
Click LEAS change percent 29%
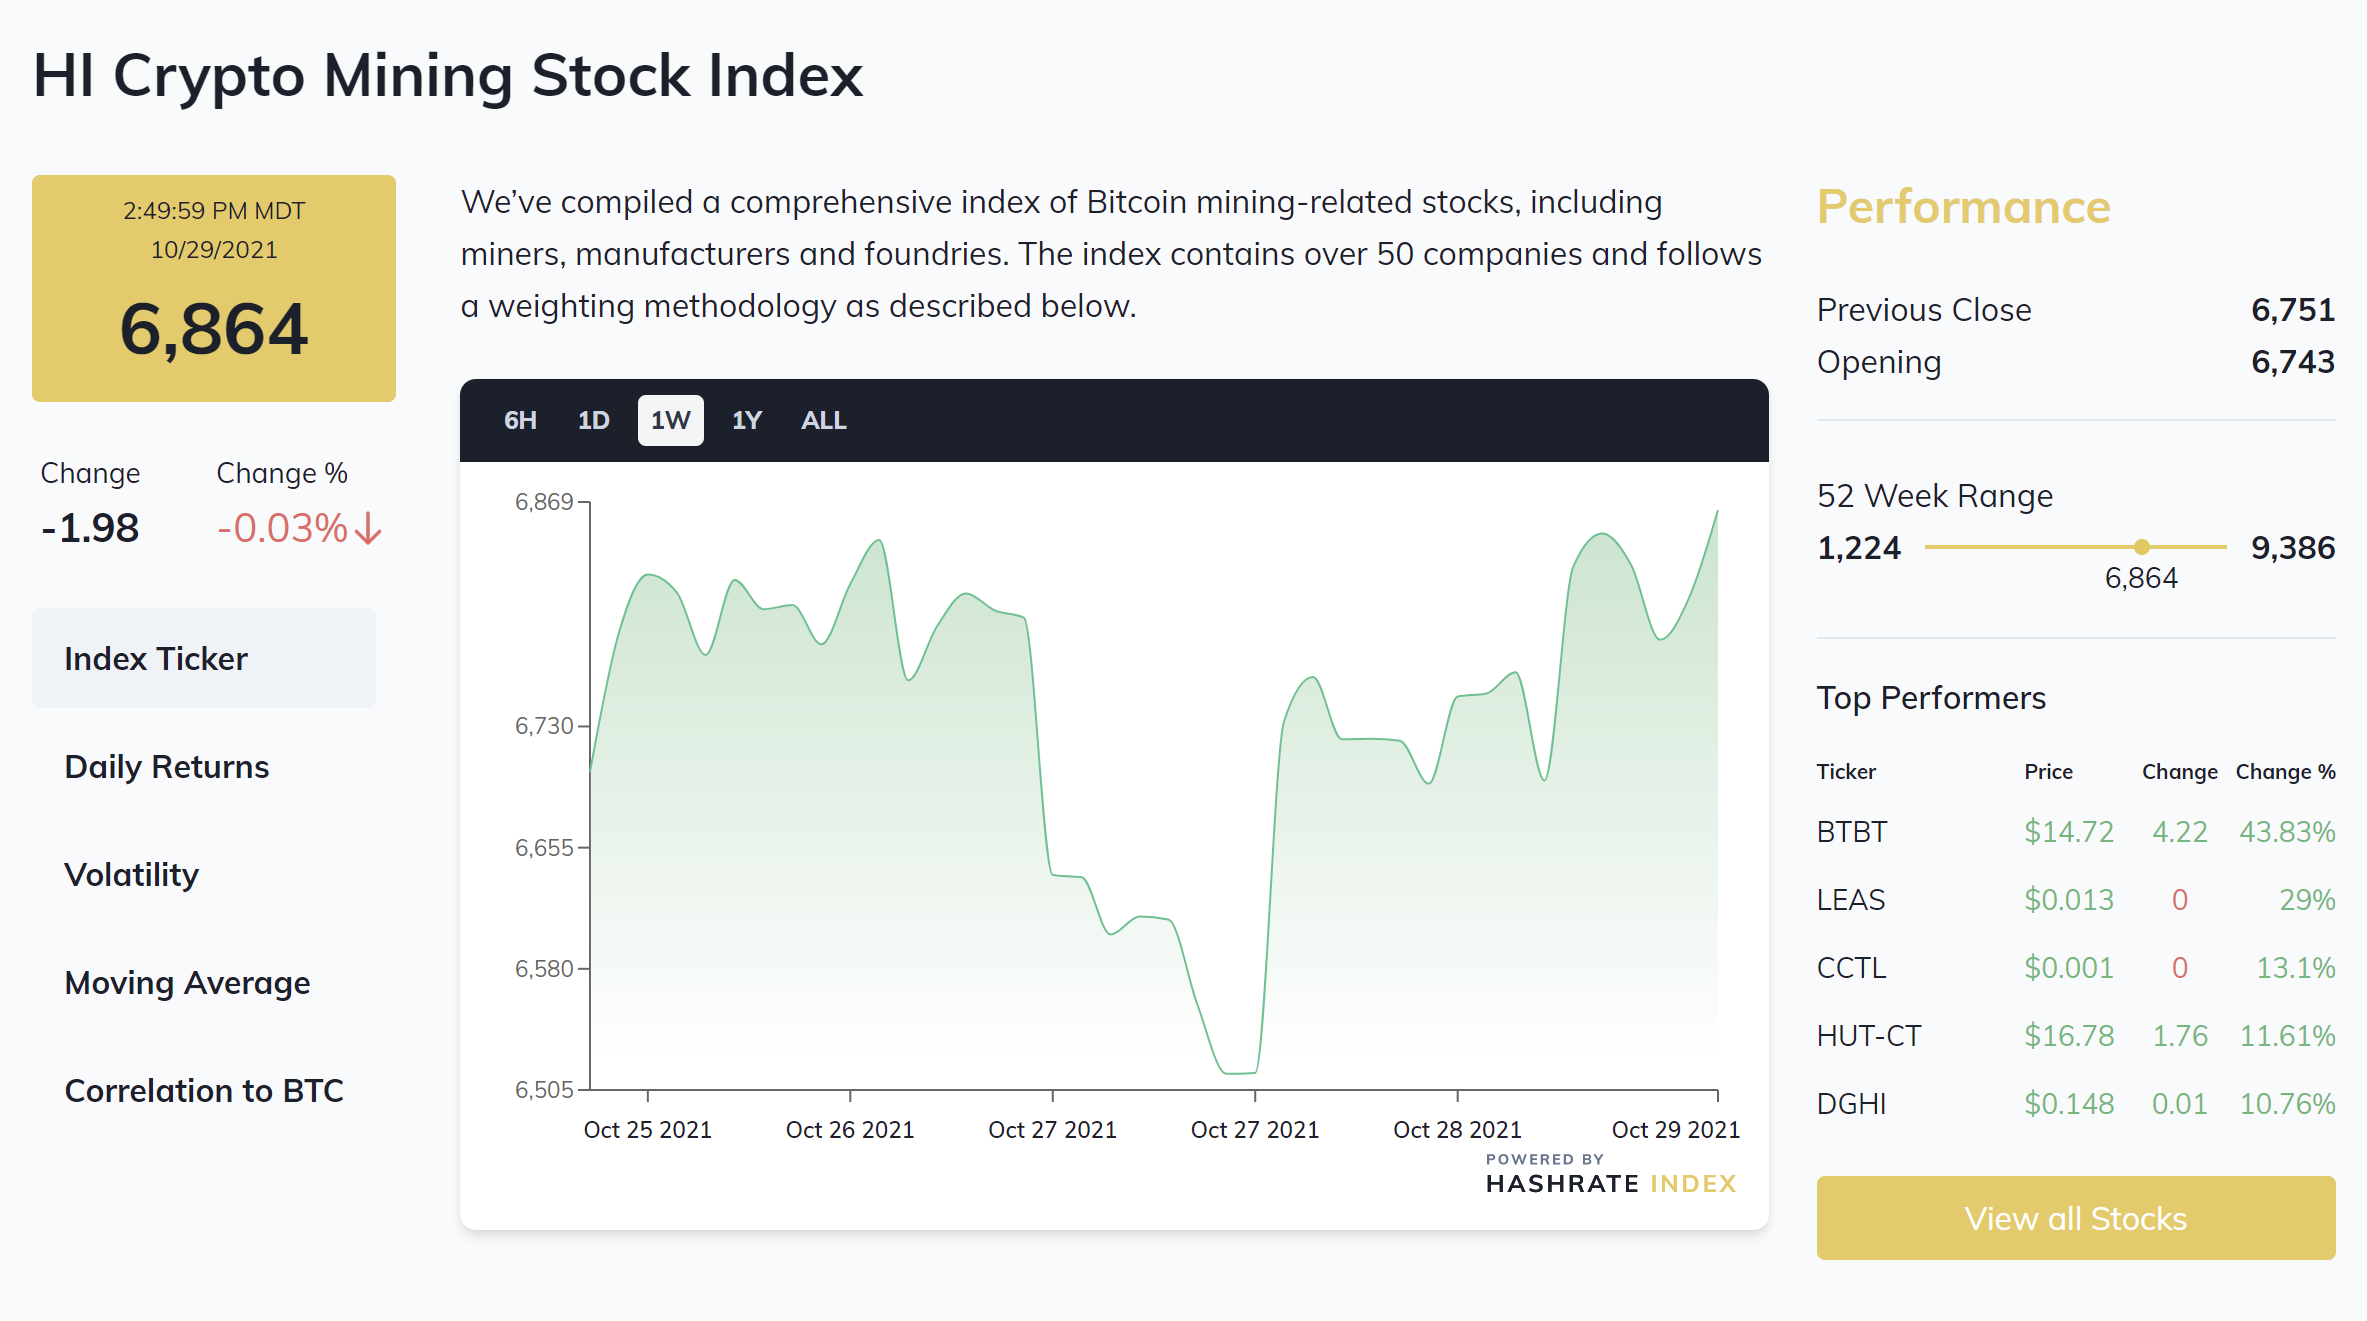click(x=2307, y=900)
